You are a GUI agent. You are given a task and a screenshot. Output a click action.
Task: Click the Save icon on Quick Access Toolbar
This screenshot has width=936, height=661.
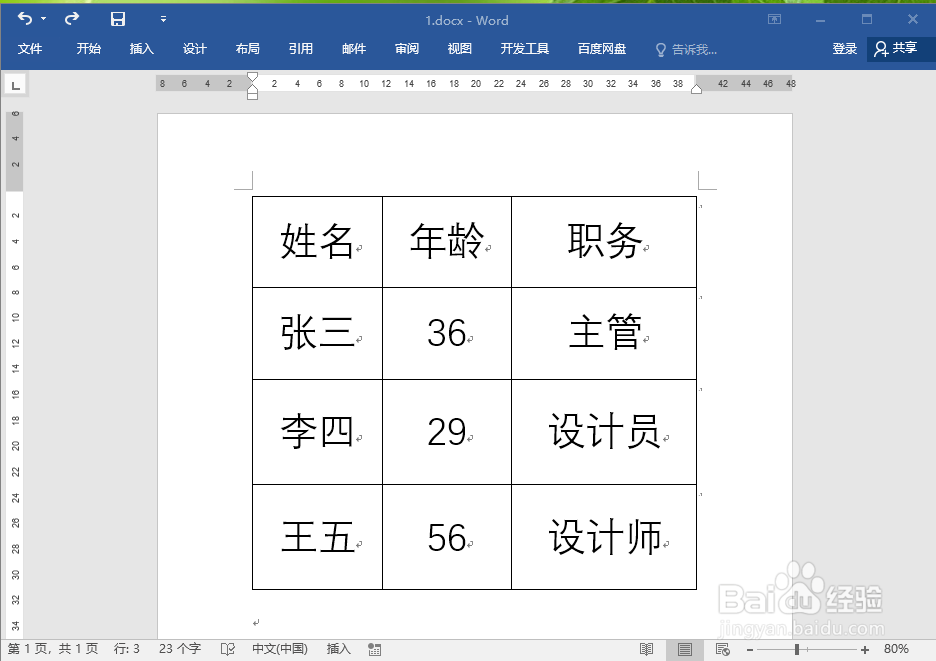[118, 18]
